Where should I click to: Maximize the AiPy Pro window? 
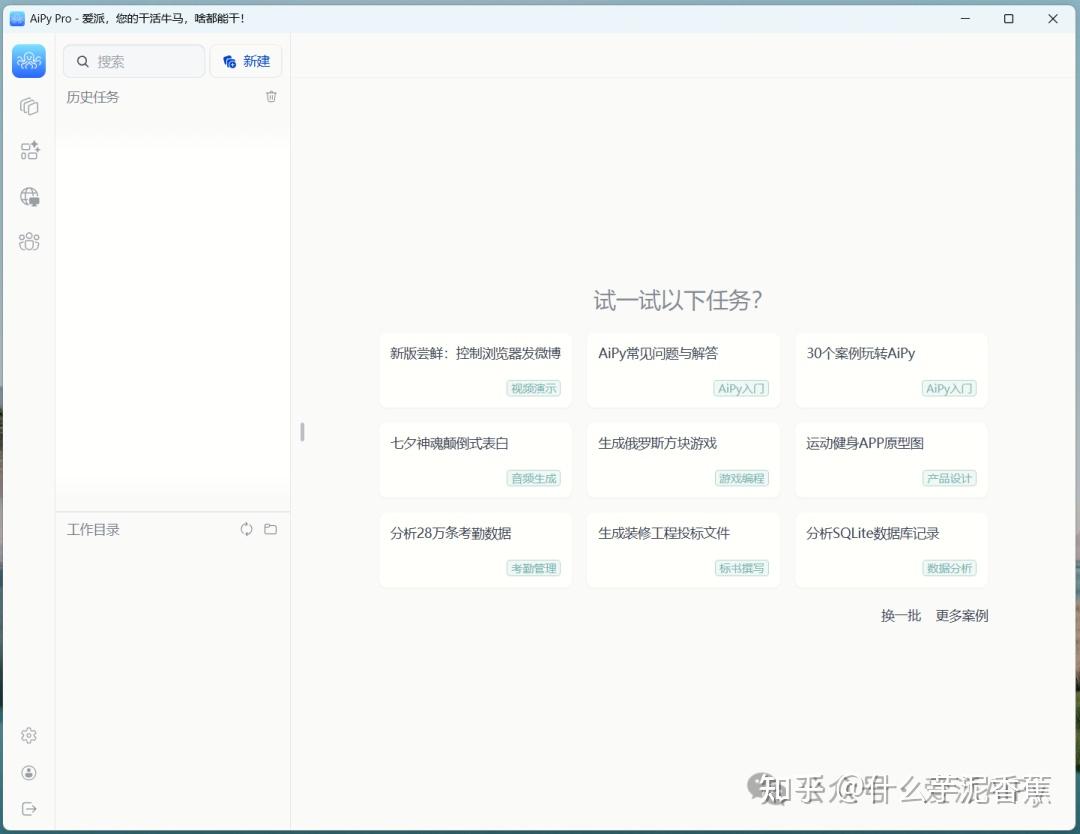click(1008, 19)
